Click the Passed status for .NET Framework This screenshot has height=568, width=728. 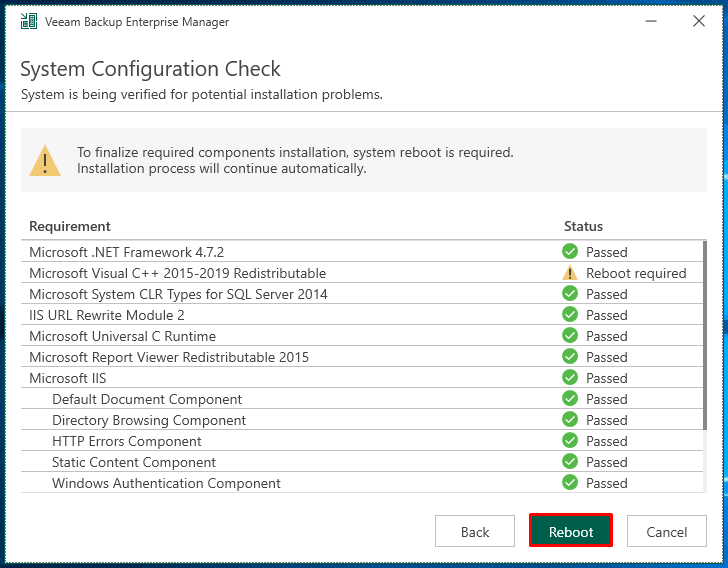(606, 252)
